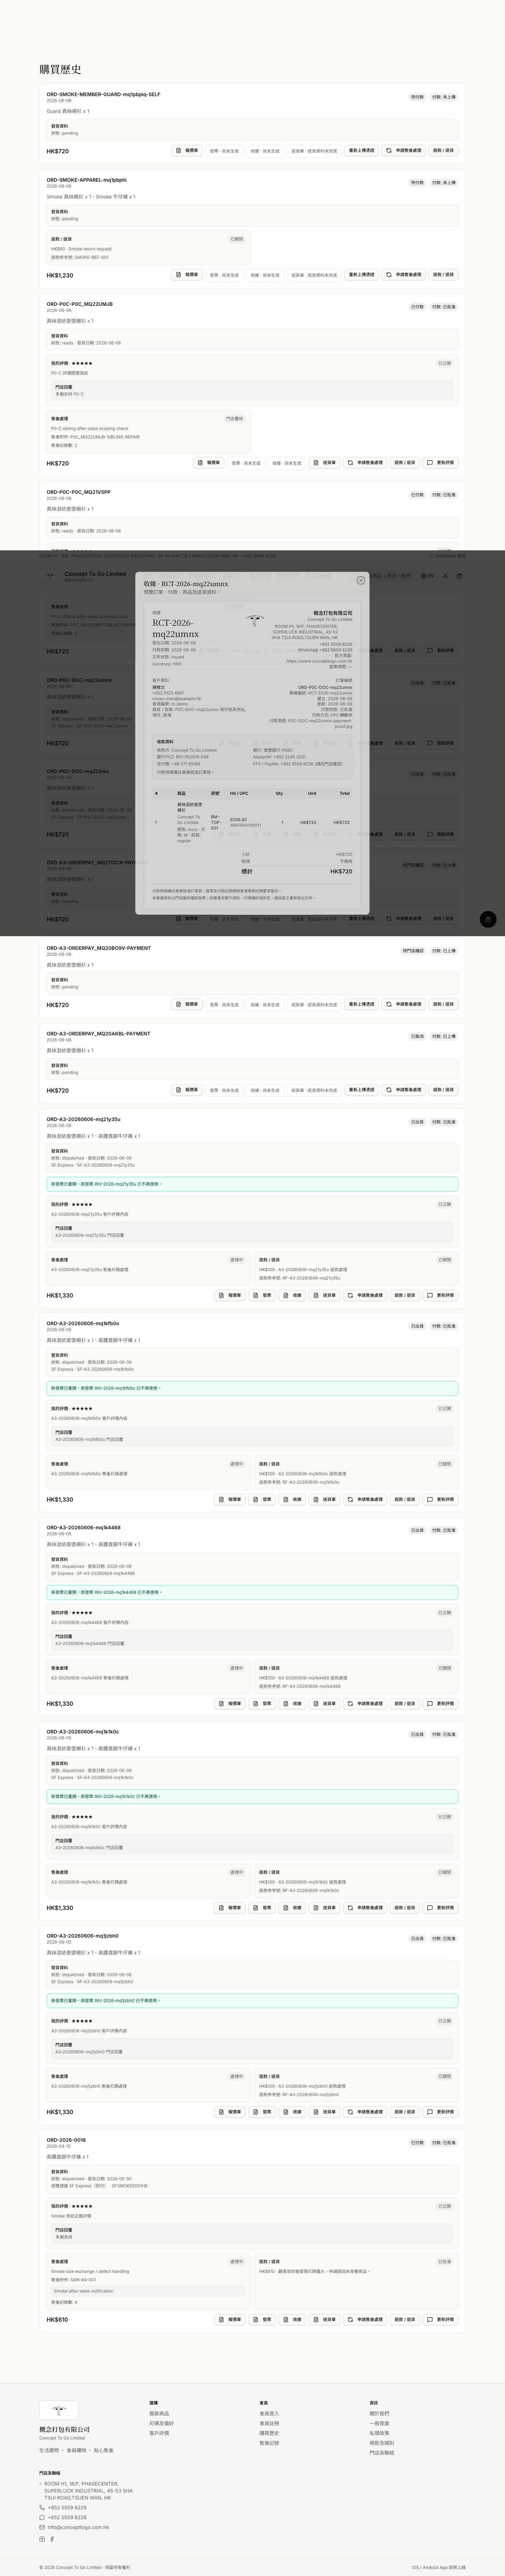Click the conceptogo.com.hk URL in receipt
This screenshot has height=2576, width=505.
click(x=319, y=661)
